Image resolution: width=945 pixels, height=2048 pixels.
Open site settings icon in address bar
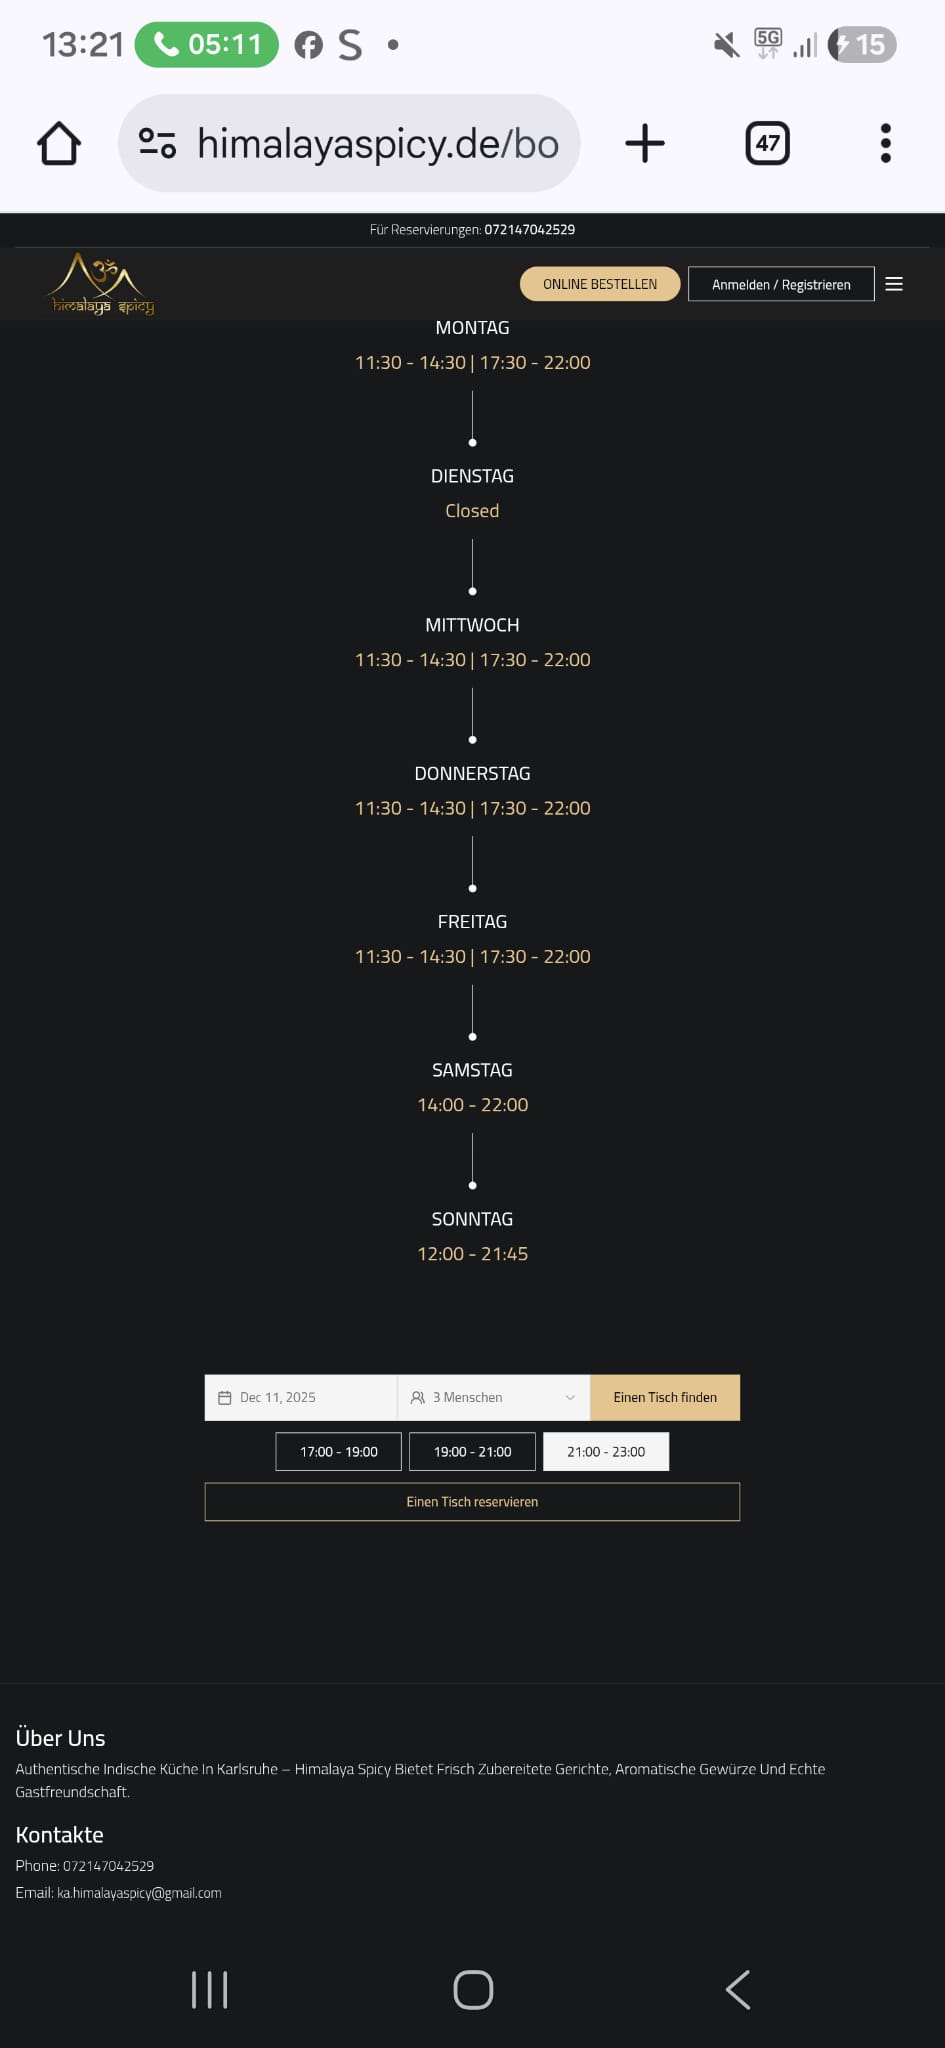[x=157, y=144]
